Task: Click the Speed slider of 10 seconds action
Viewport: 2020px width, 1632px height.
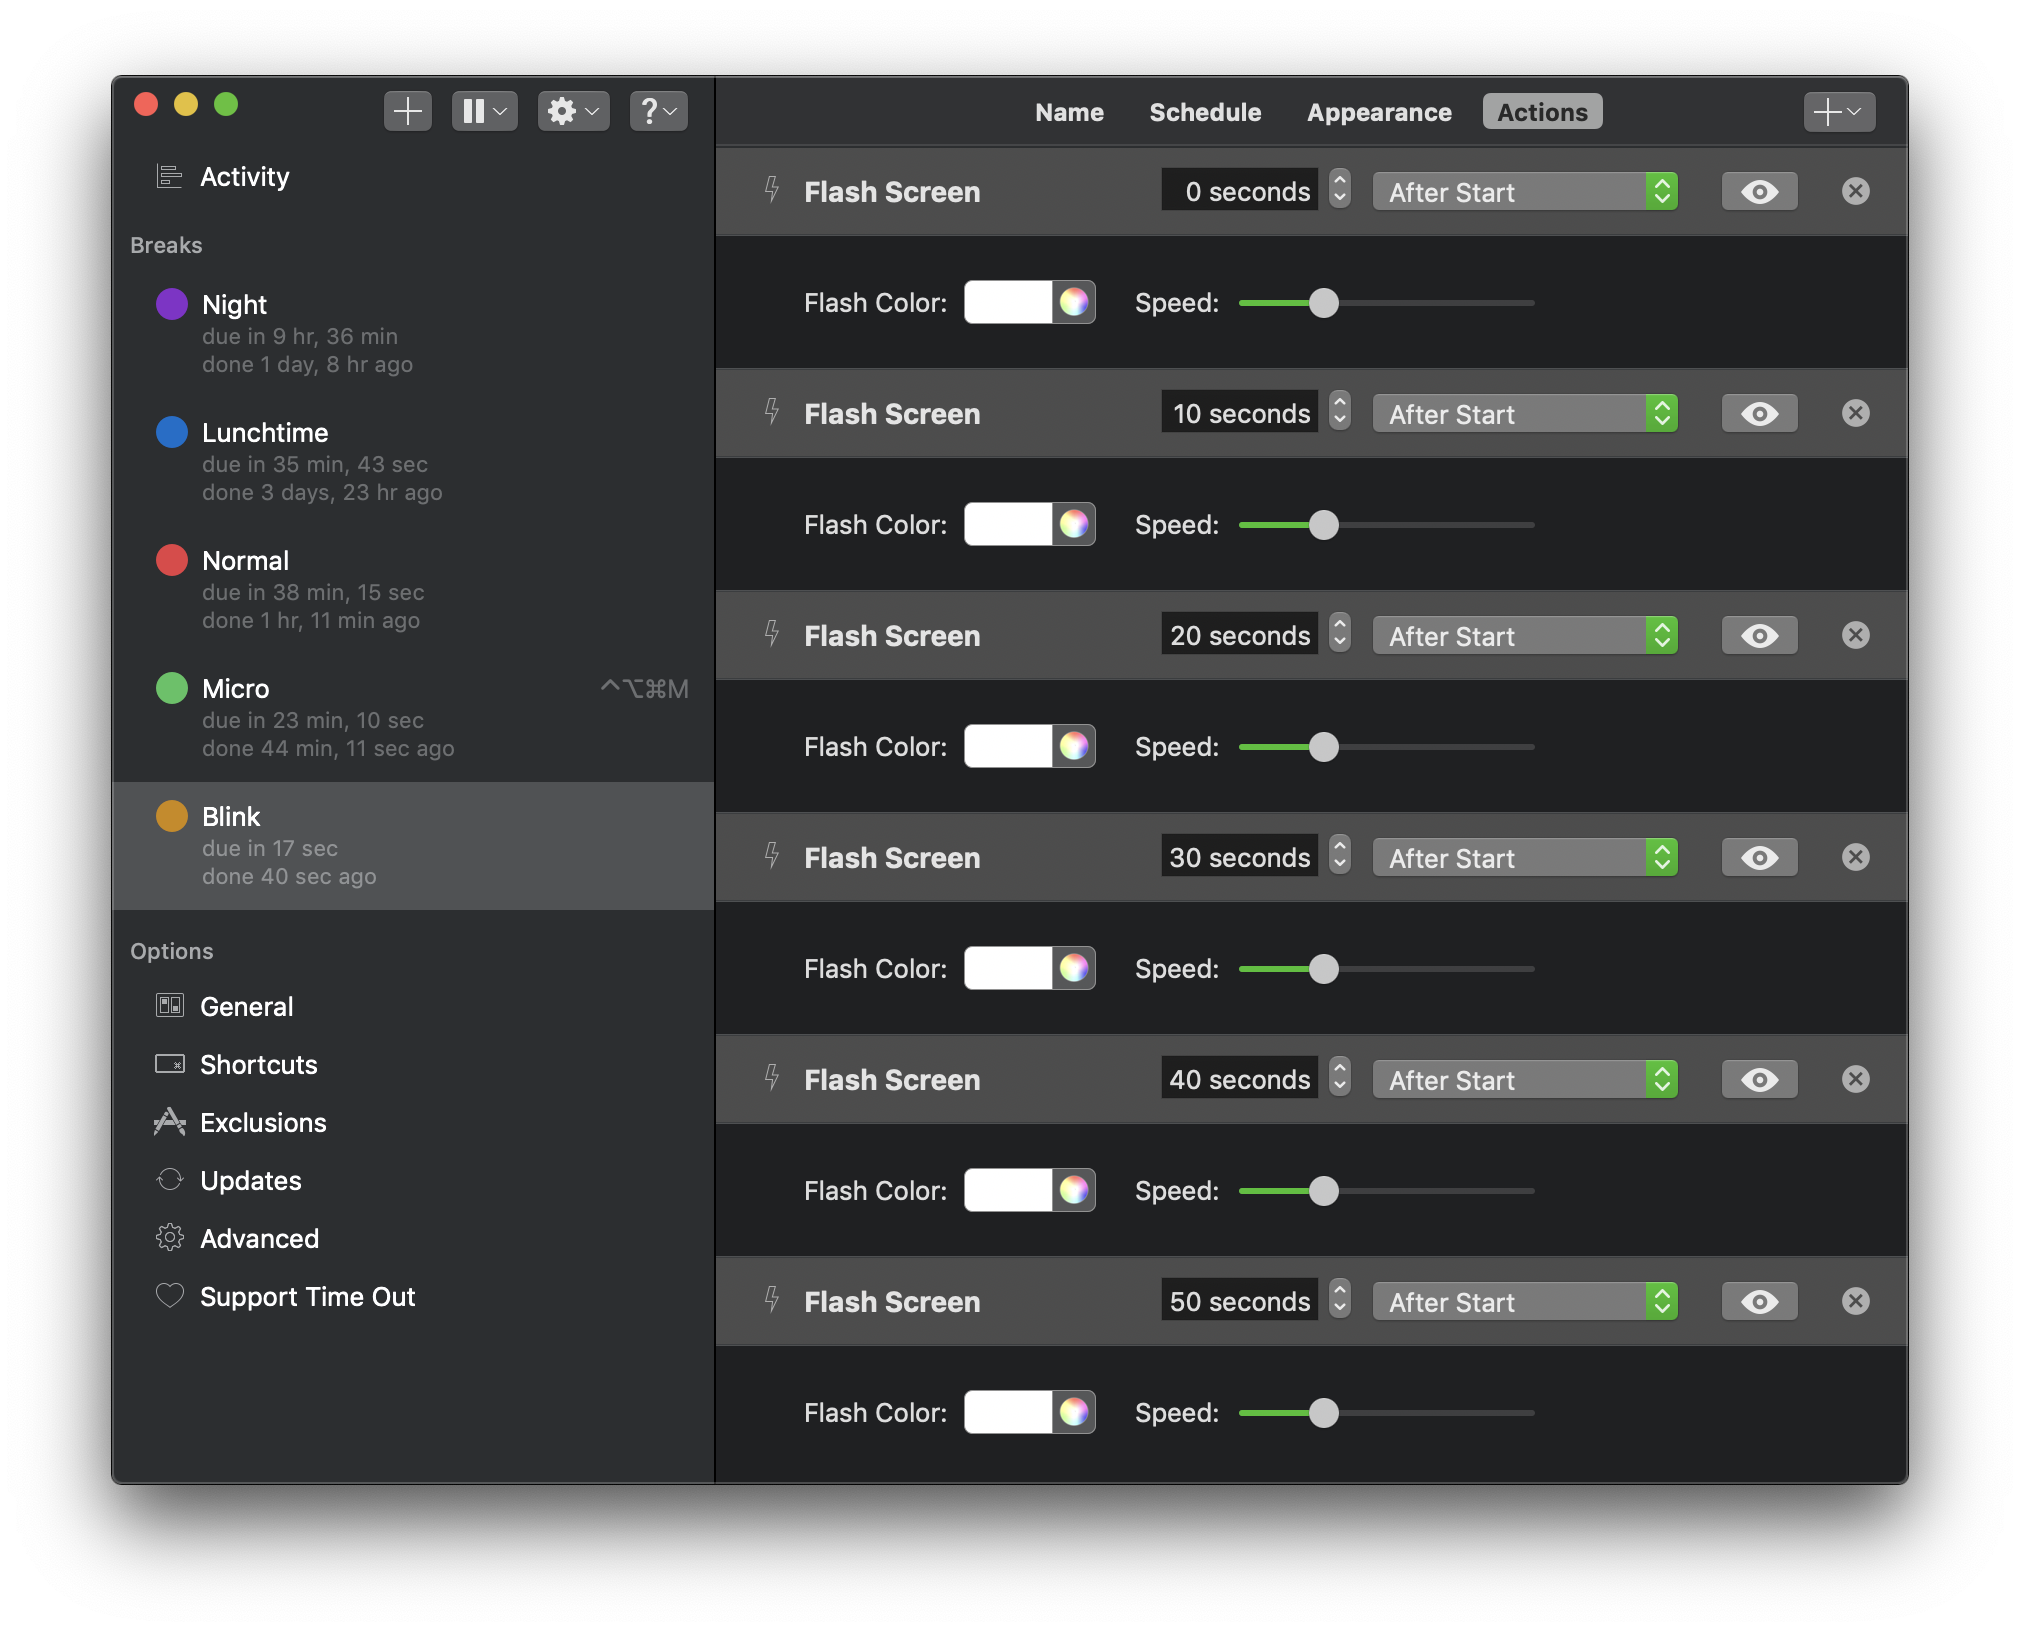Action: click(x=1386, y=525)
